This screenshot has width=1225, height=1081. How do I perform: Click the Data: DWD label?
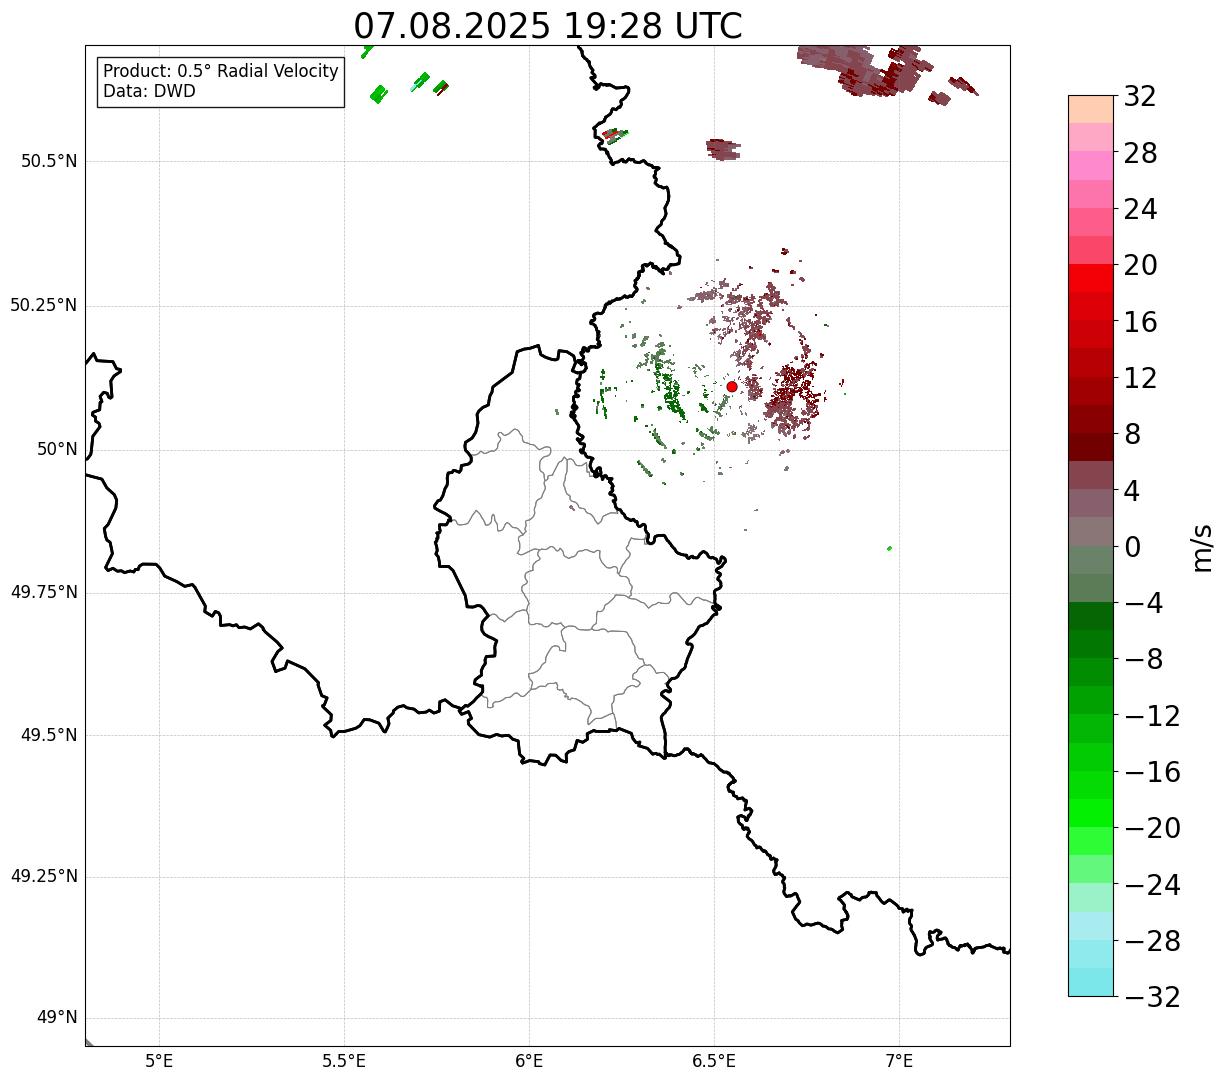(x=149, y=91)
